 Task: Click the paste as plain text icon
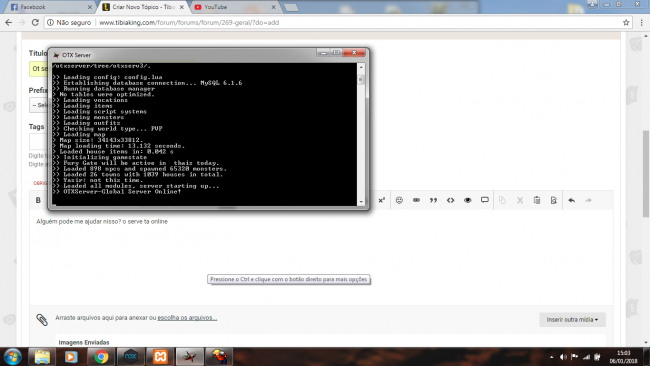point(554,200)
